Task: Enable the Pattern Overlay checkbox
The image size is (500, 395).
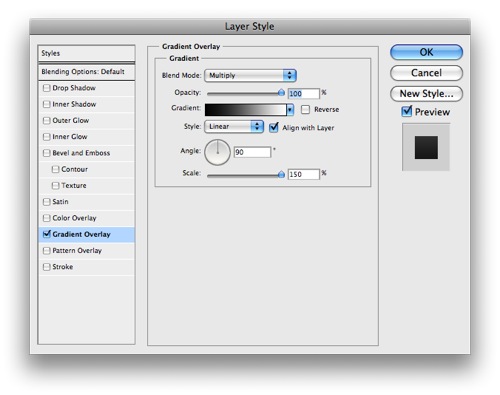Action: pyautogui.click(x=46, y=250)
